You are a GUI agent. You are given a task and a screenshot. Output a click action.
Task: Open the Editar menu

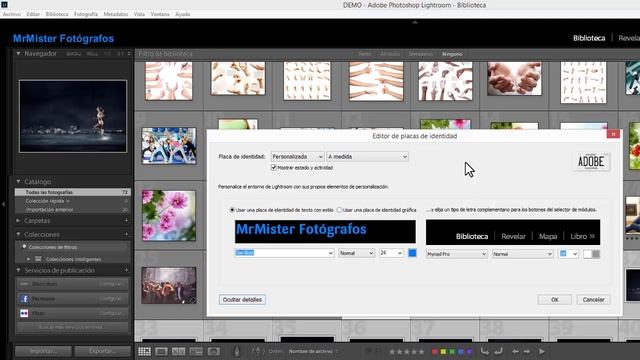33,14
